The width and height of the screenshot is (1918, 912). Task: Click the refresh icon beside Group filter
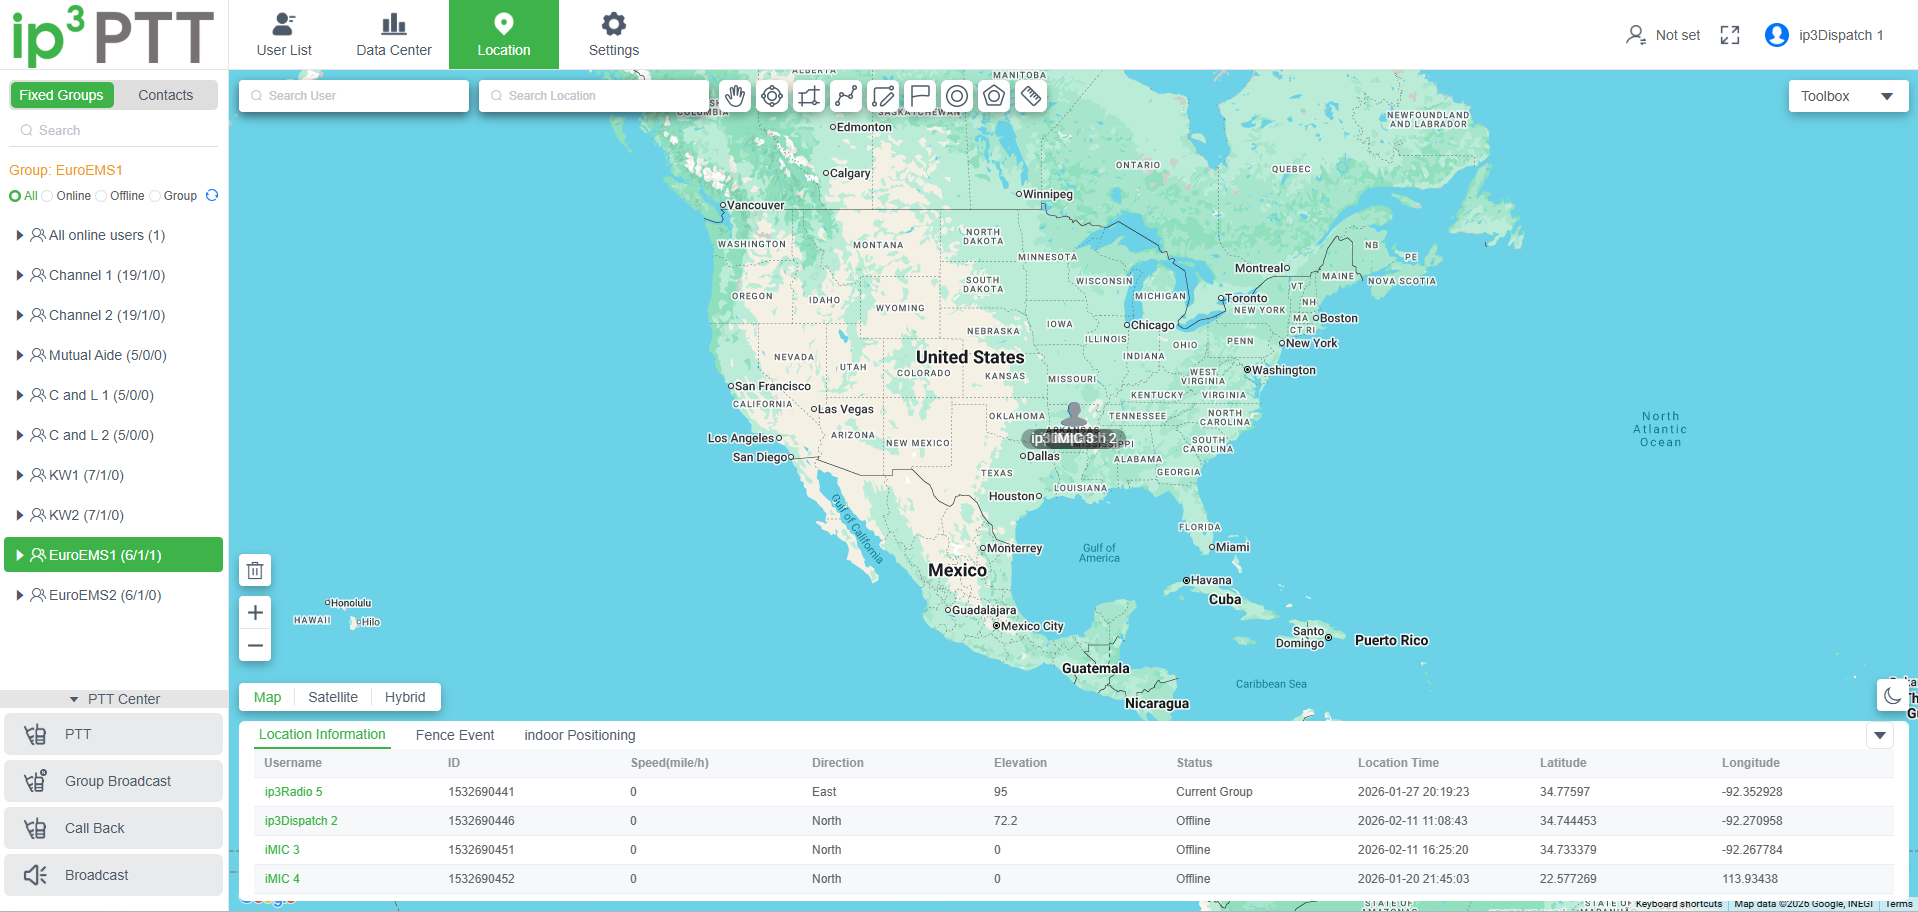(212, 195)
